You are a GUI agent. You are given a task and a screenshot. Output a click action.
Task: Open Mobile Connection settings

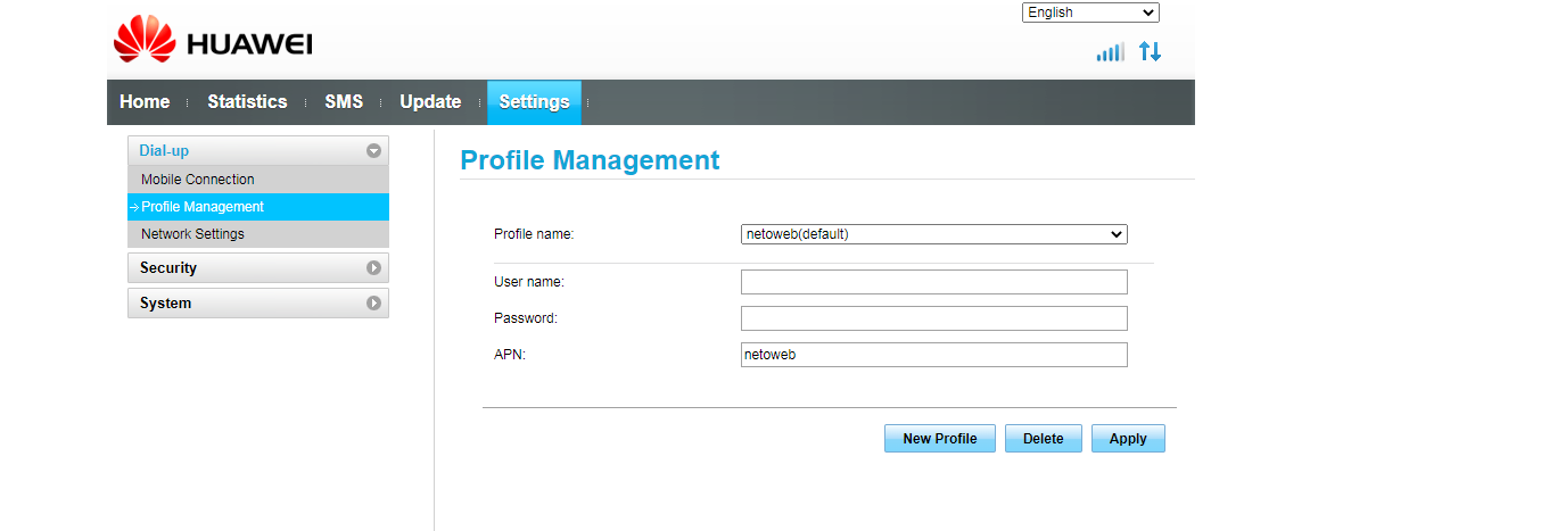click(x=198, y=180)
